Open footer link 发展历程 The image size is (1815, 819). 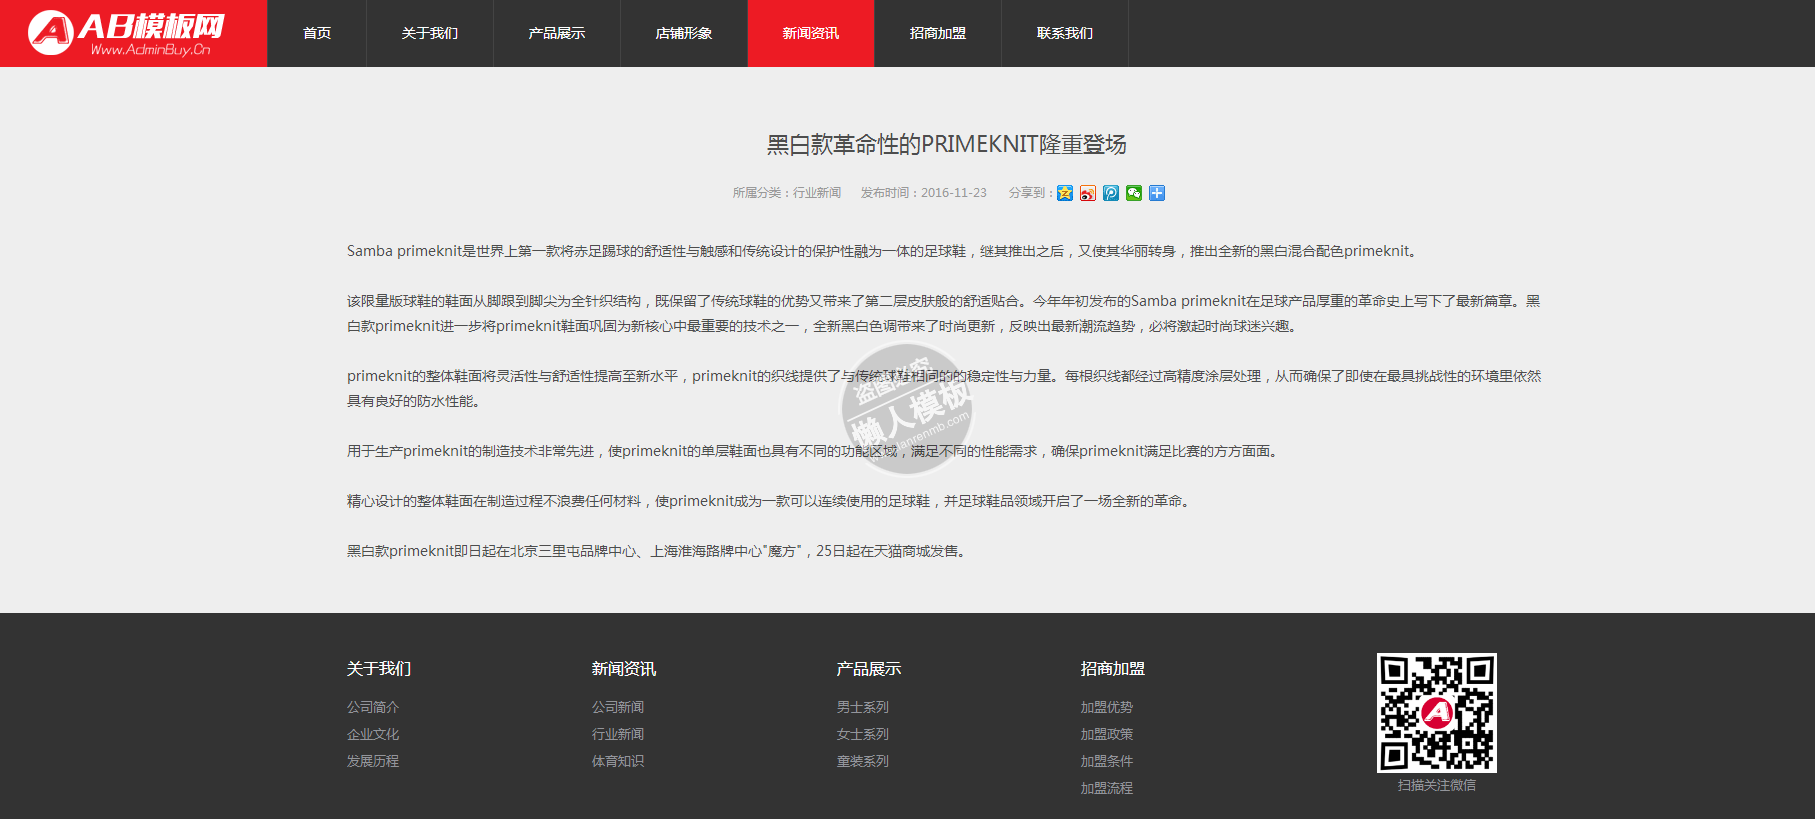click(373, 761)
